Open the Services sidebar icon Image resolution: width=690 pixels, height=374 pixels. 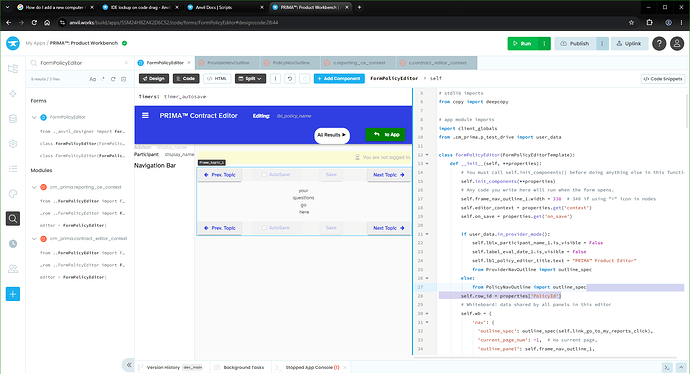(x=13, y=93)
